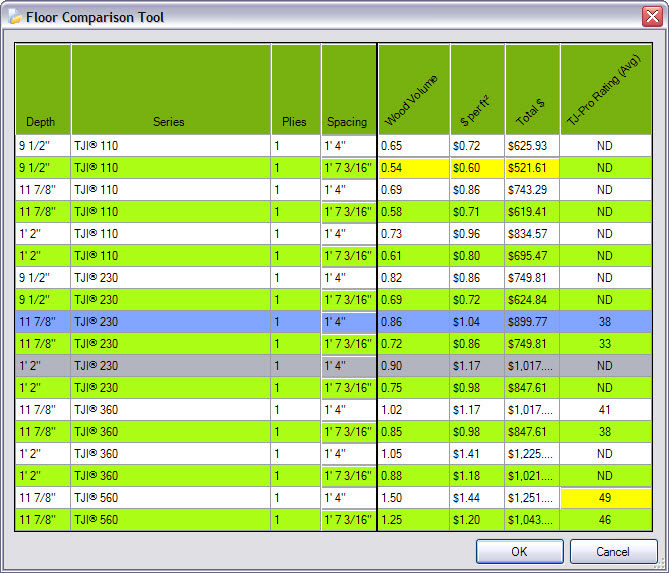Image resolution: width=669 pixels, height=573 pixels.
Task: Select the yellow $0.60 cost cell
Action: point(477,168)
